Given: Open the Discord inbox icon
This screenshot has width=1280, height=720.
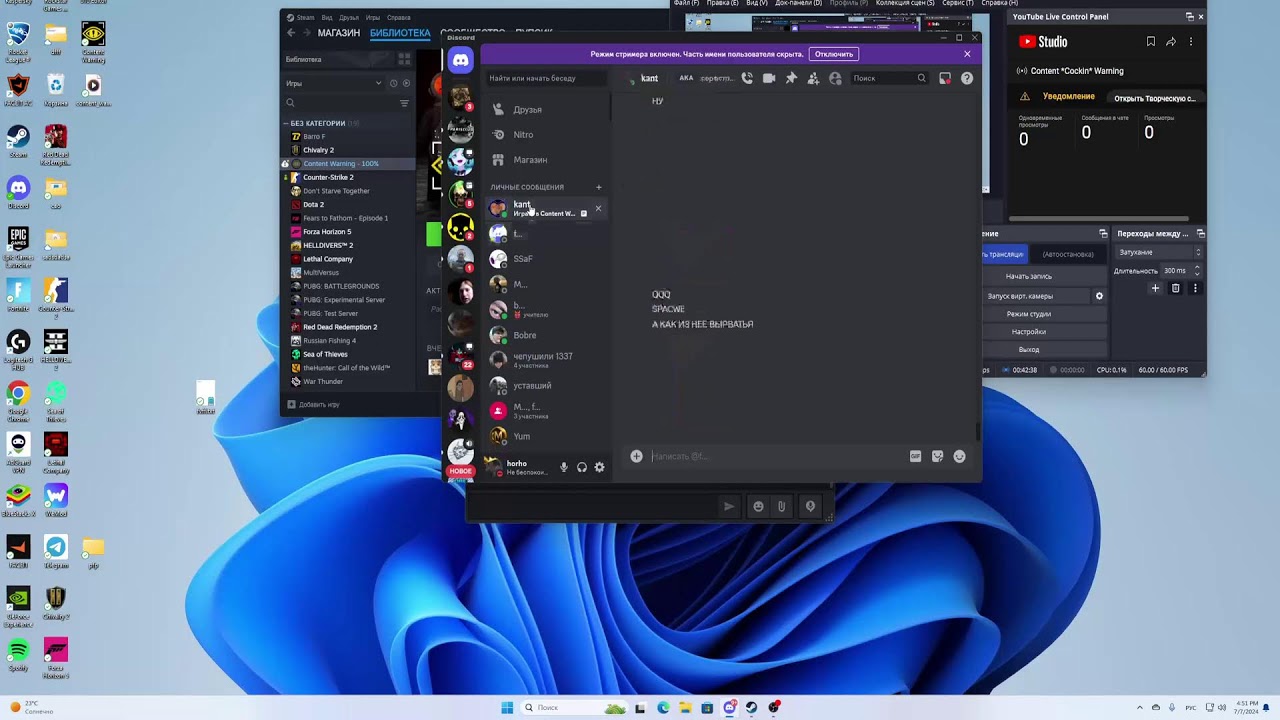Looking at the screenshot, I should click(x=945, y=78).
